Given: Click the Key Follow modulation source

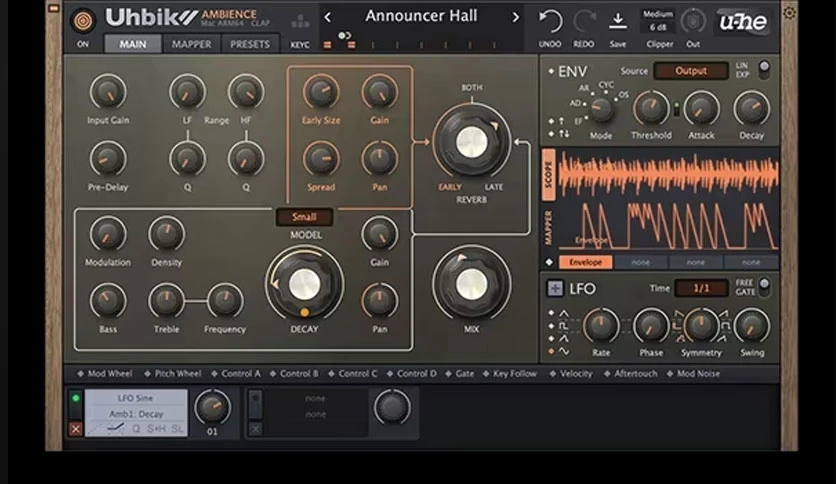Looking at the screenshot, I should tap(510, 374).
